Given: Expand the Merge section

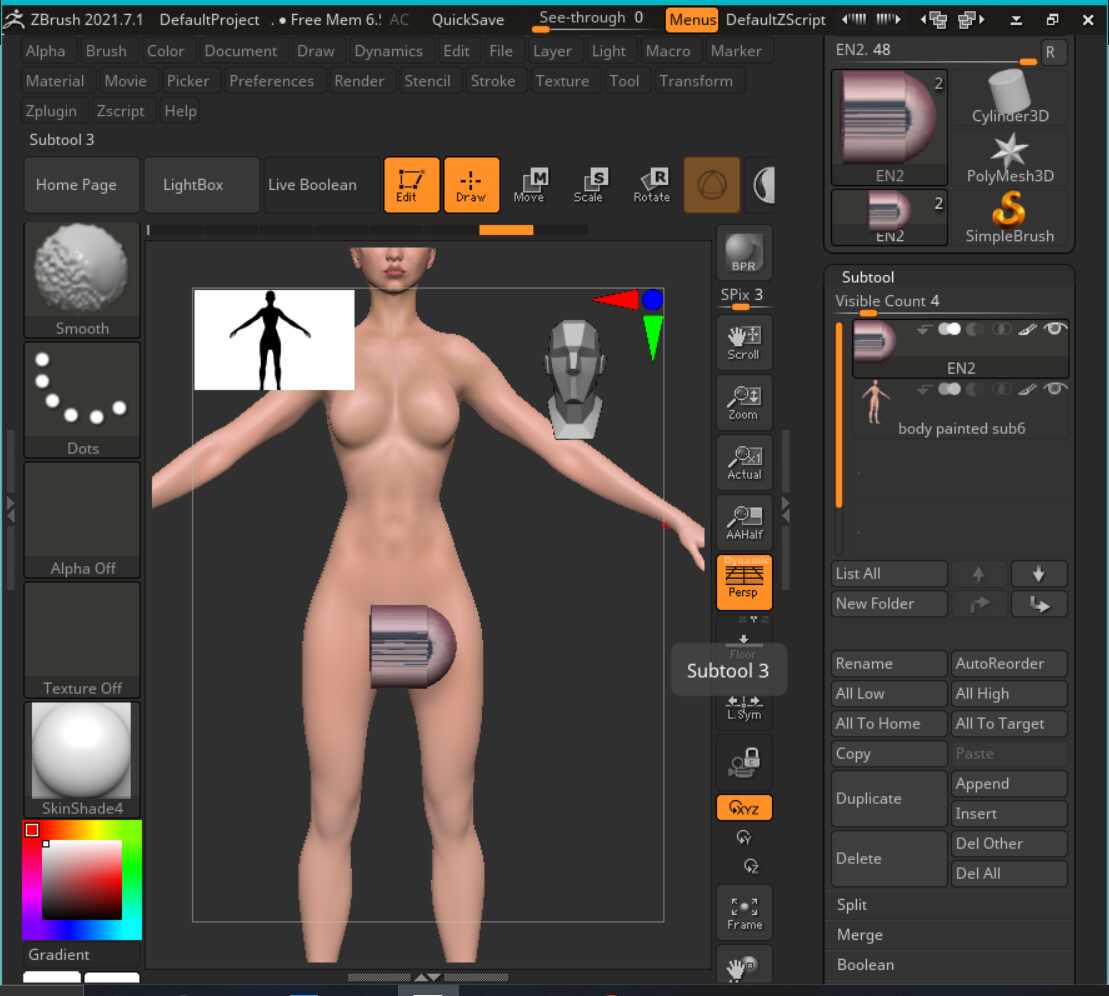Looking at the screenshot, I should point(859,935).
